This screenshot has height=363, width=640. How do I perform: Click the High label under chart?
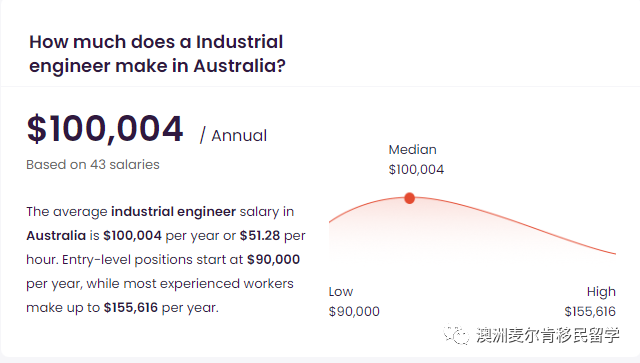click(x=601, y=292)
